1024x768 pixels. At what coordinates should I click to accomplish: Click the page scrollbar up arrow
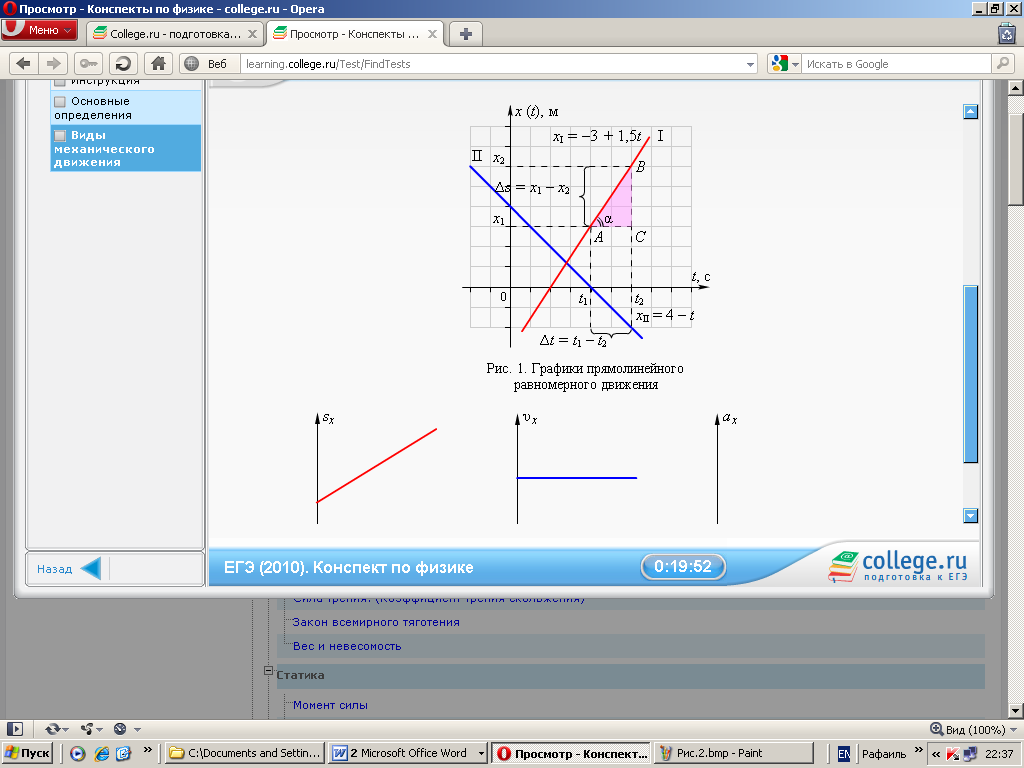pos(1016,88)
